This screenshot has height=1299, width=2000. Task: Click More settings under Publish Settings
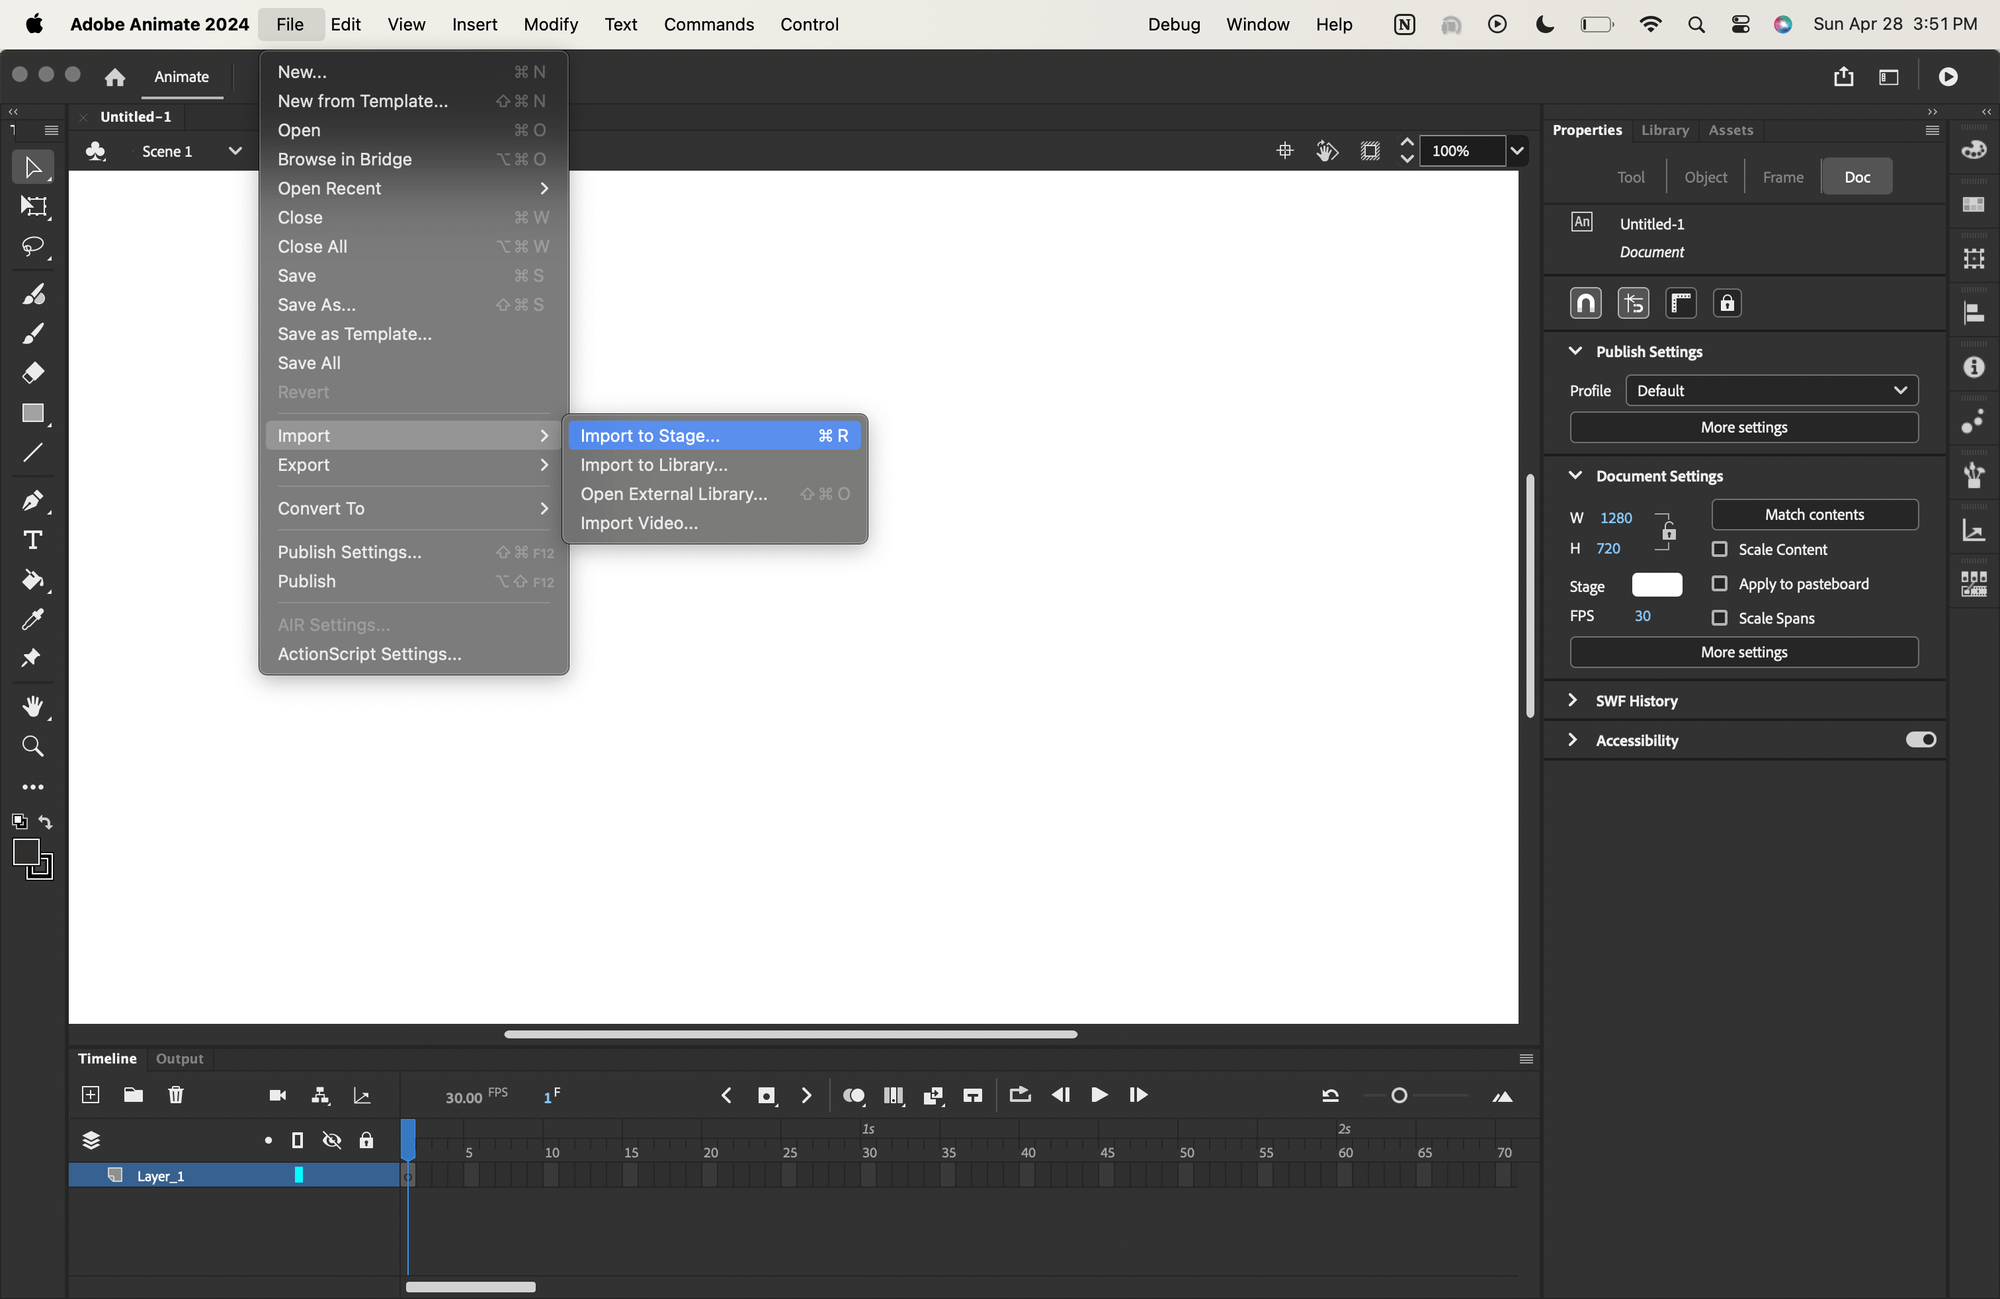pyautogui.click(x=1743, y=427)
